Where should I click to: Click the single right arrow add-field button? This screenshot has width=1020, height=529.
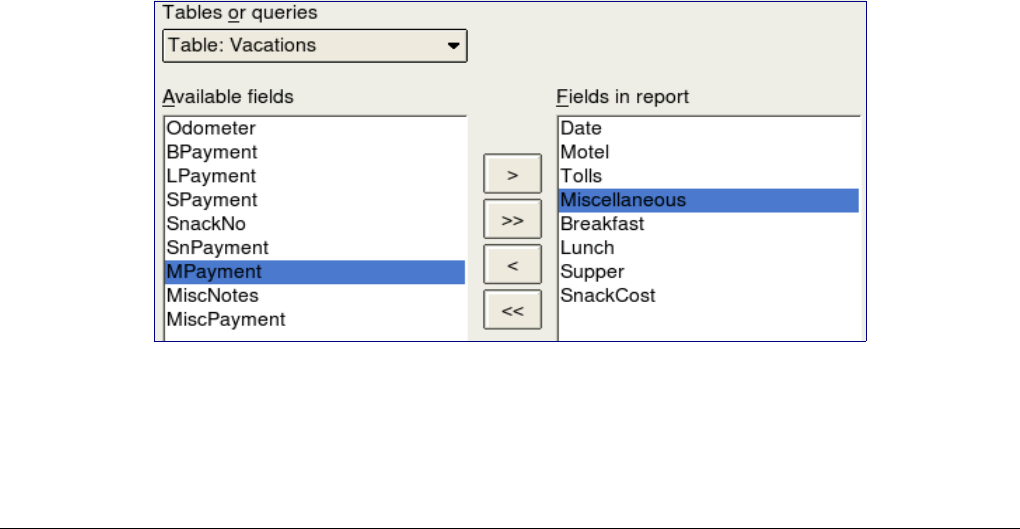coord(512,174)
